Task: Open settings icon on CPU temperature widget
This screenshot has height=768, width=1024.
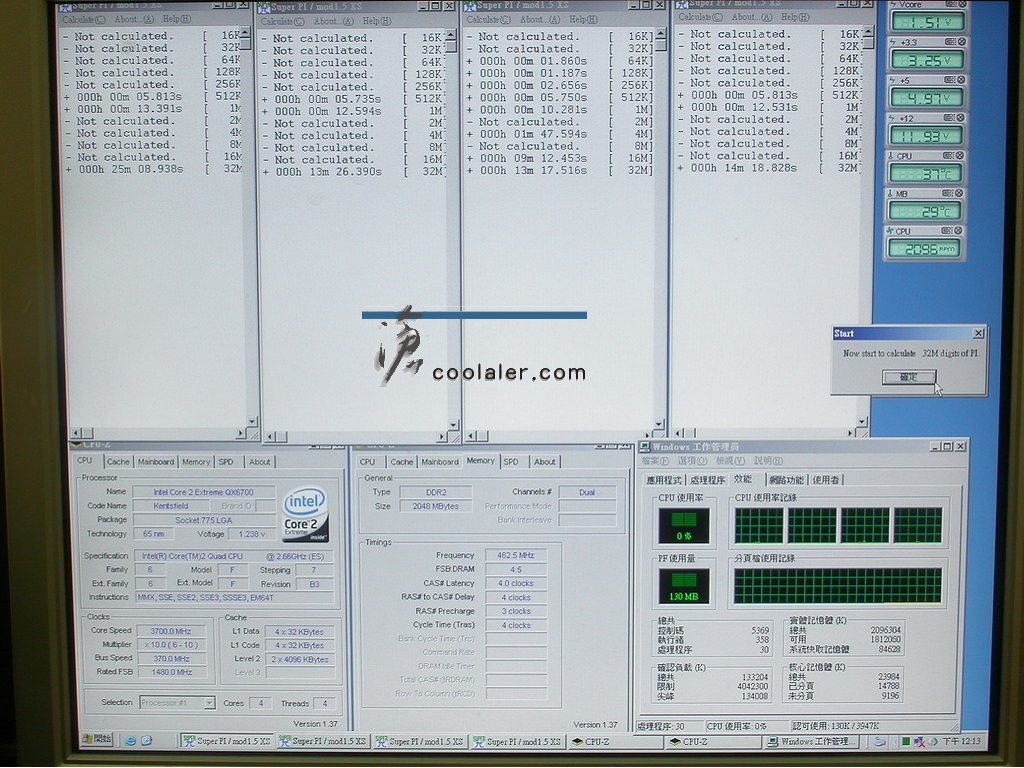Action: (x=948, y=156)
